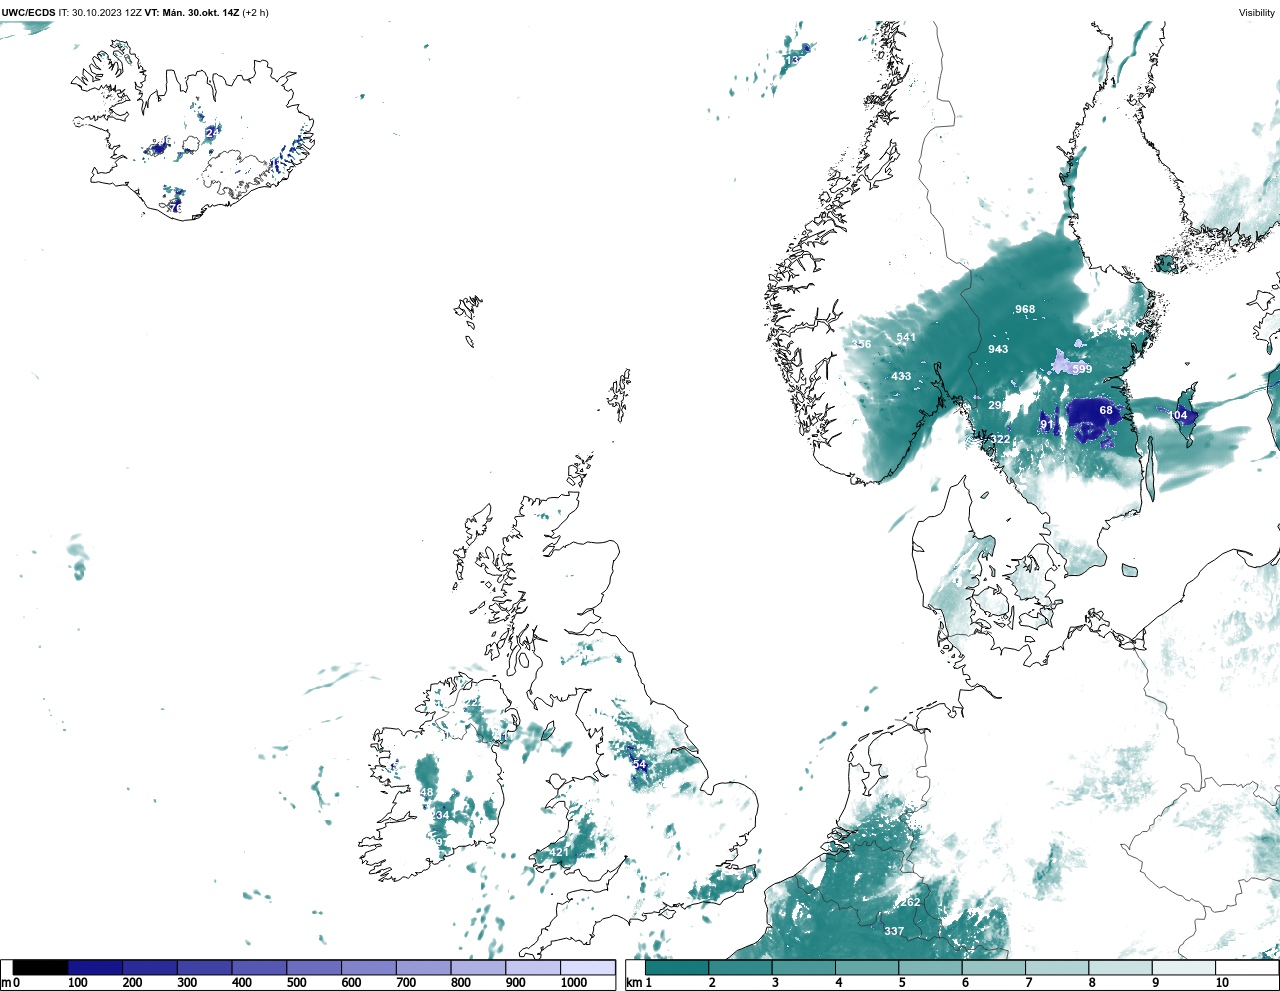Click the 'km' unit label of the legend
The image size is (1280, 991).
(633, 983)
